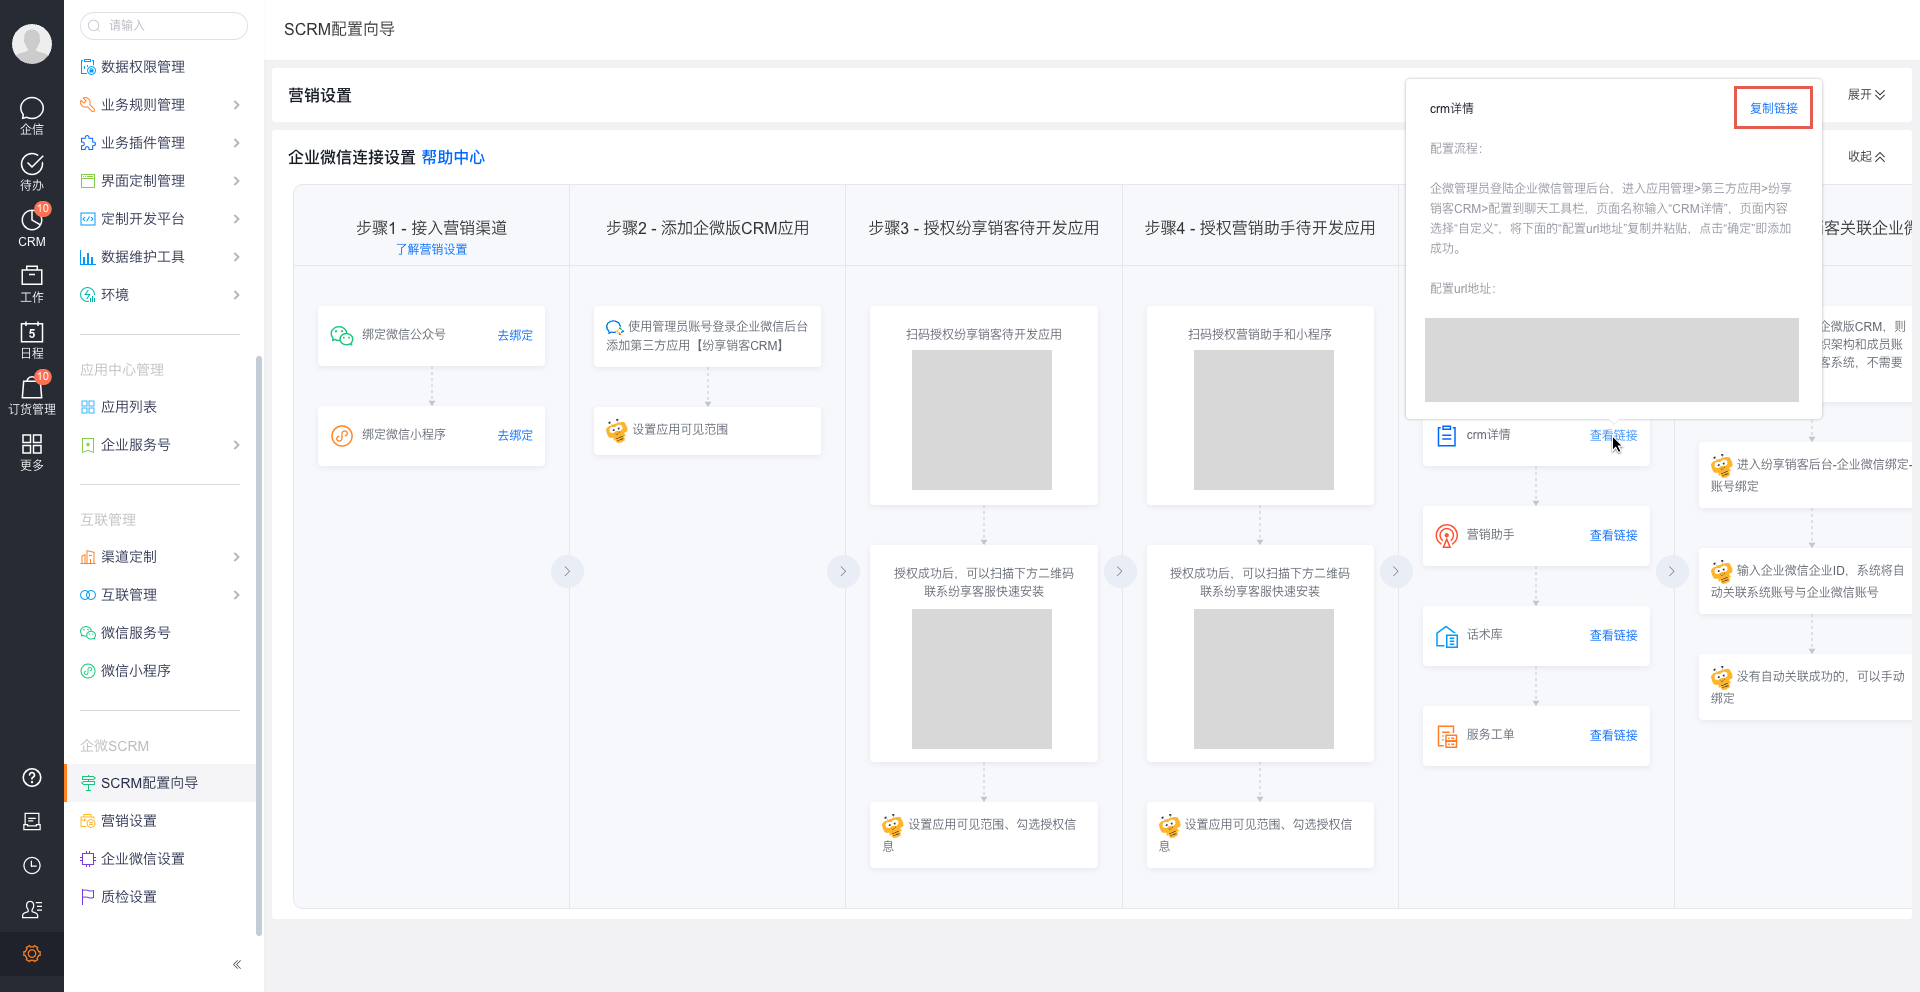Expand 环境 submenu

pos(236,294)
